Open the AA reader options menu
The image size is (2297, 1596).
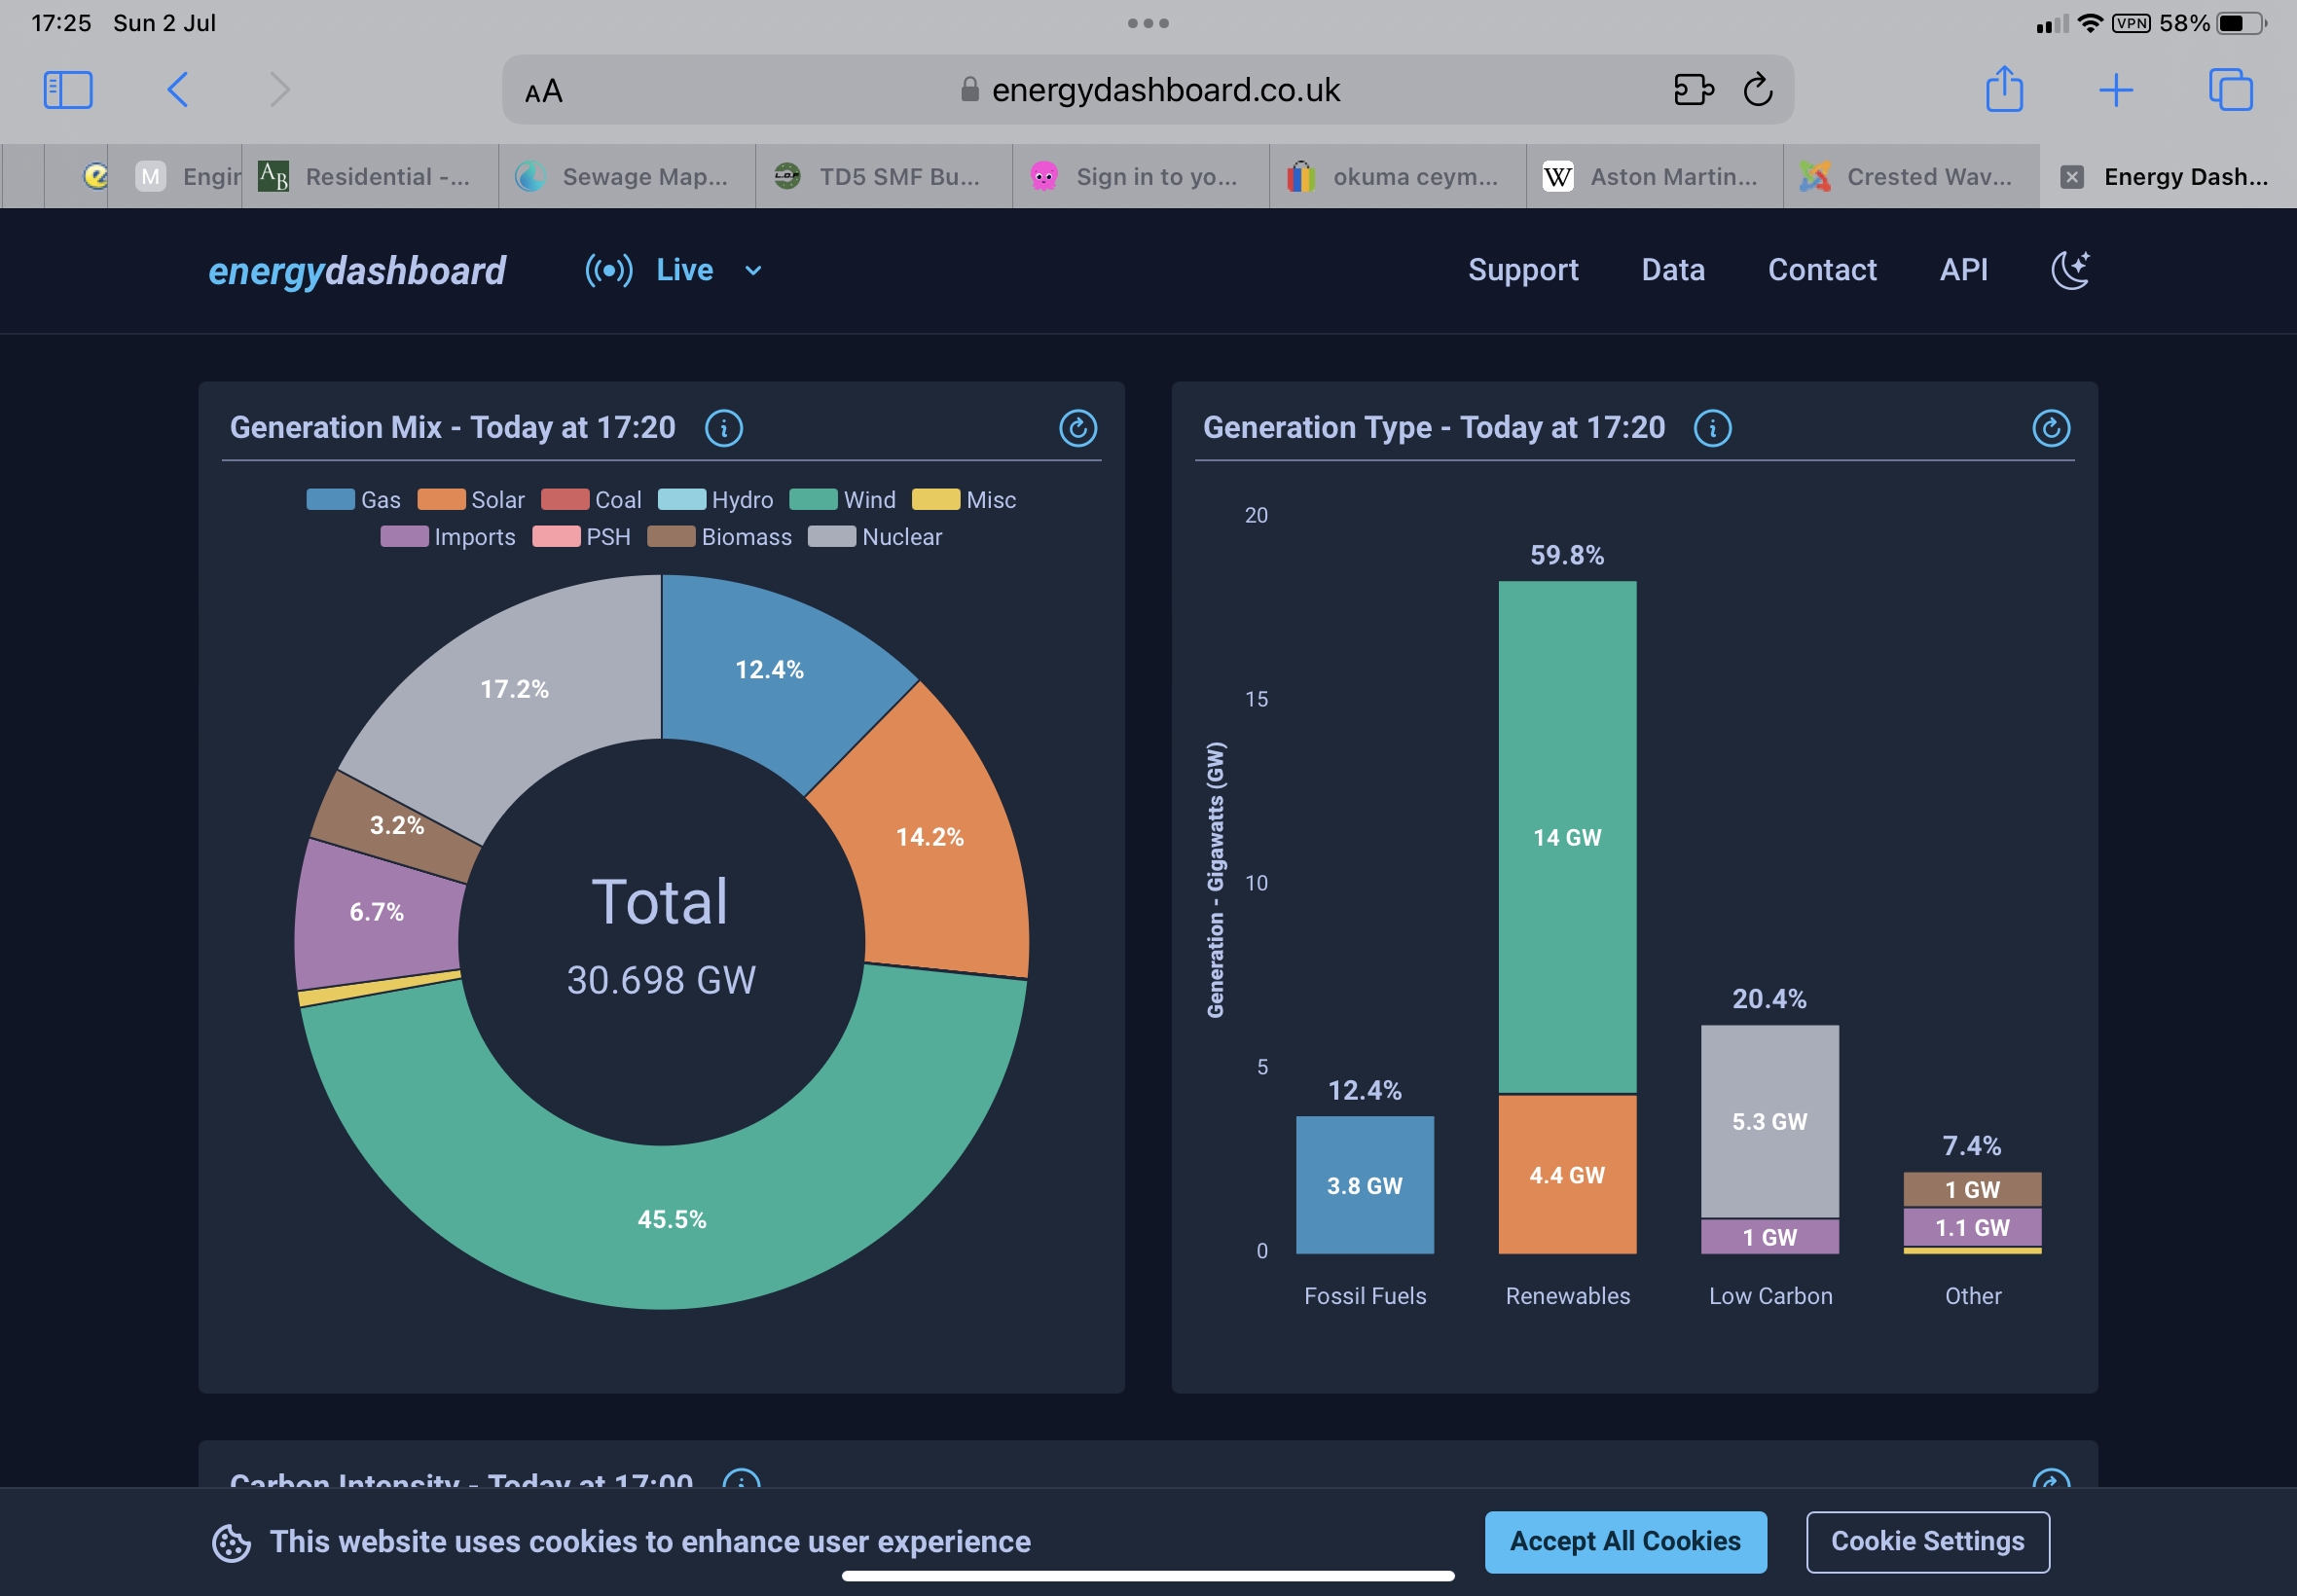point(544,91)
